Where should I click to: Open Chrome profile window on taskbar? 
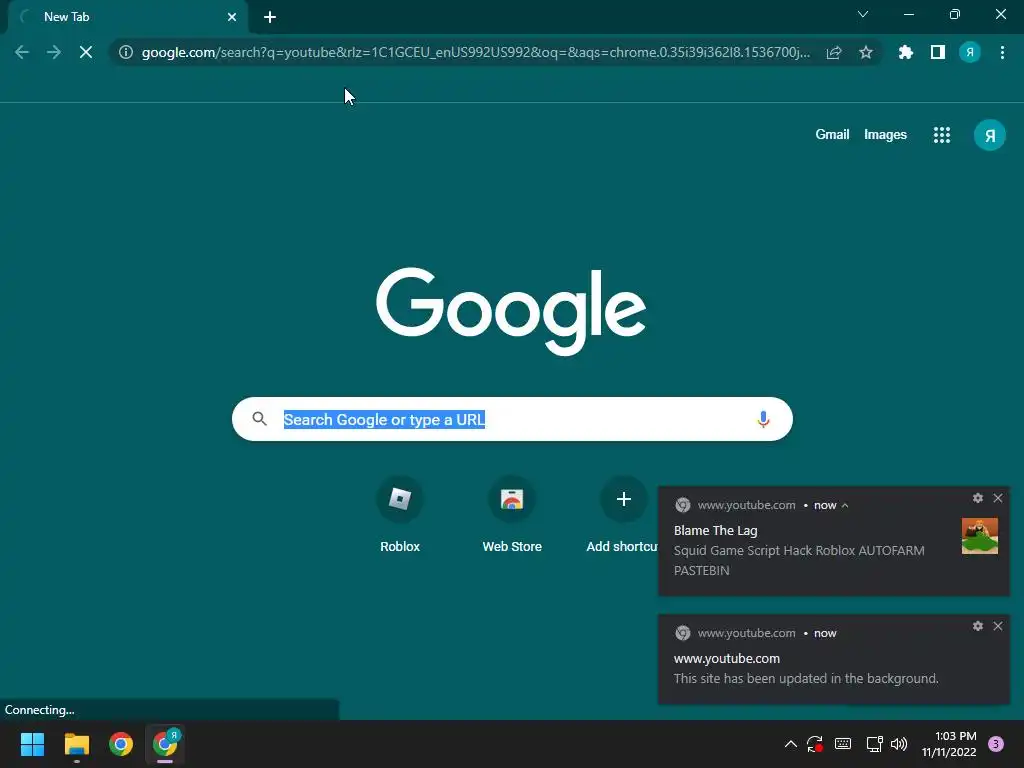coord(165,744)
